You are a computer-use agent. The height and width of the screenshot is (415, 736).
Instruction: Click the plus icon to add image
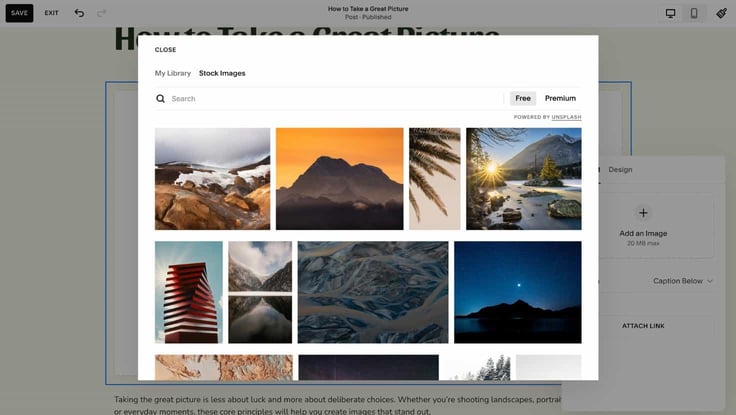643,213
